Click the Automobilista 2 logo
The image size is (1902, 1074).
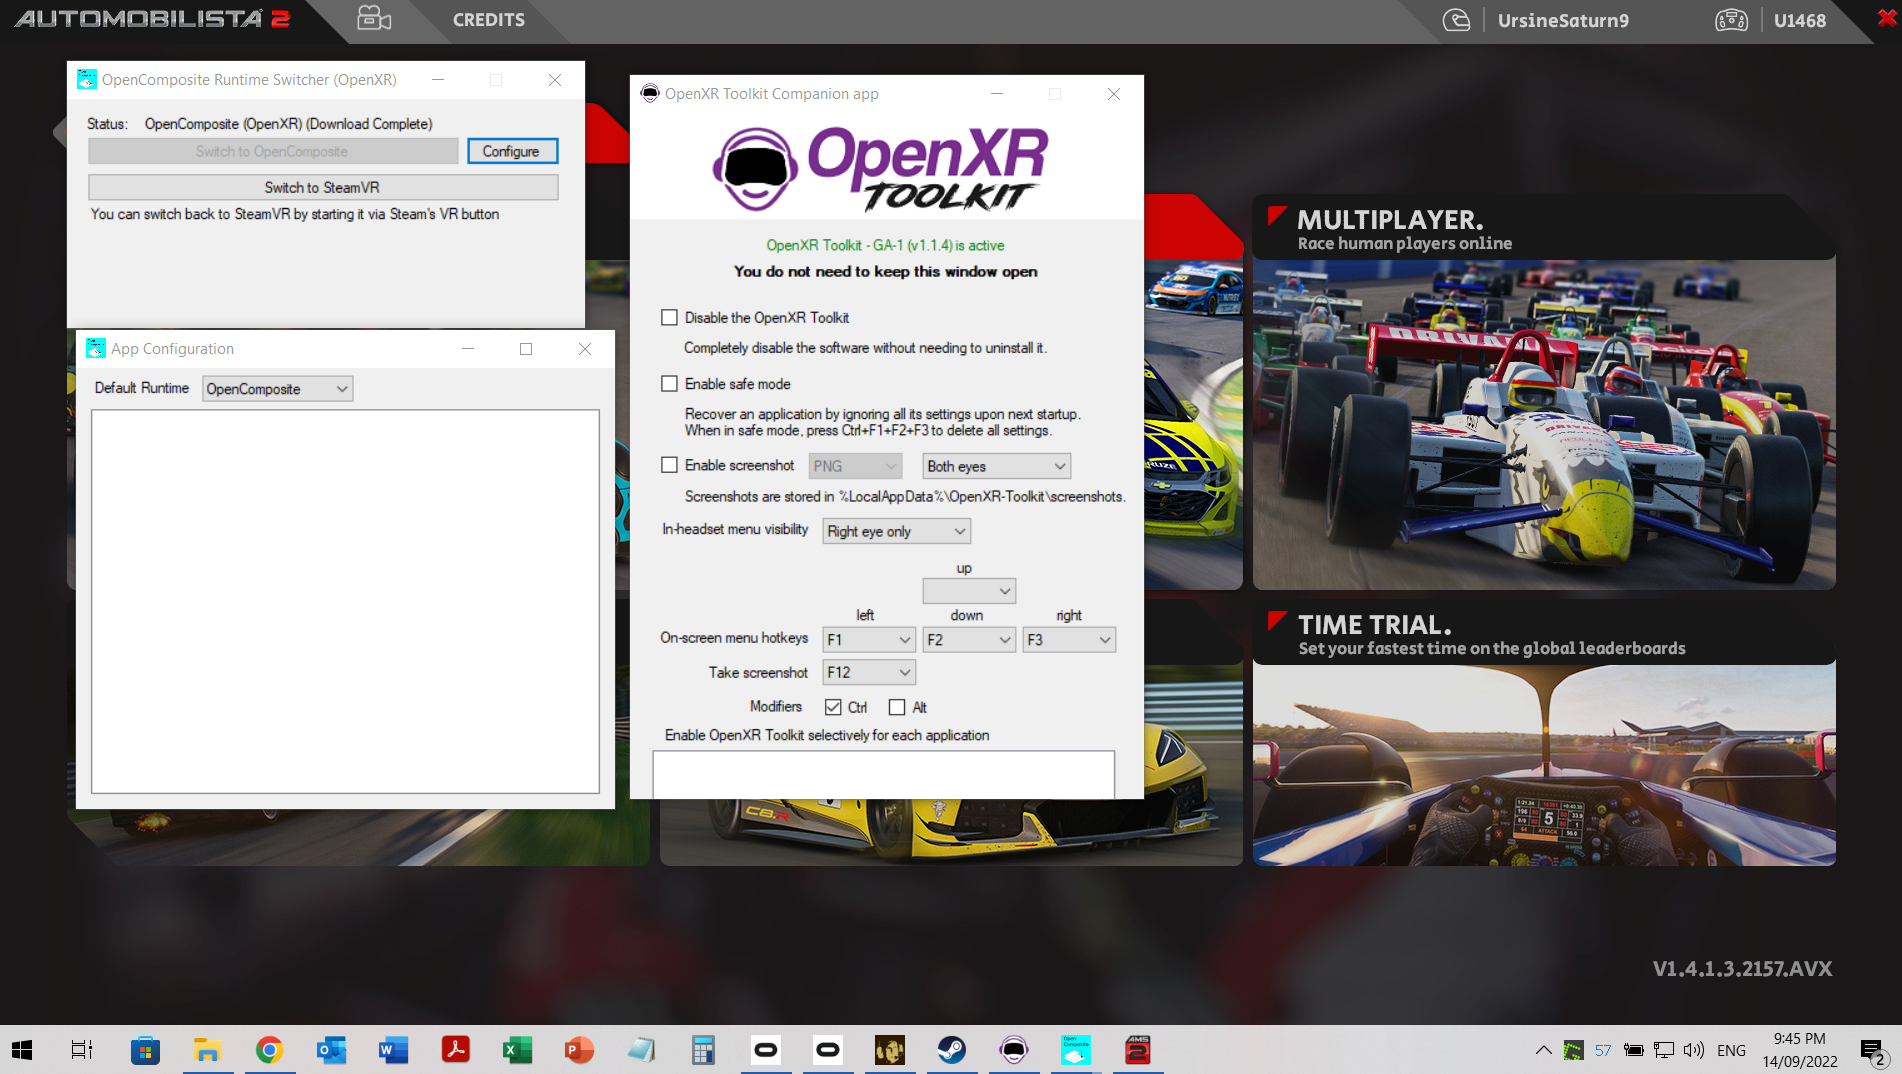[152, 19]
